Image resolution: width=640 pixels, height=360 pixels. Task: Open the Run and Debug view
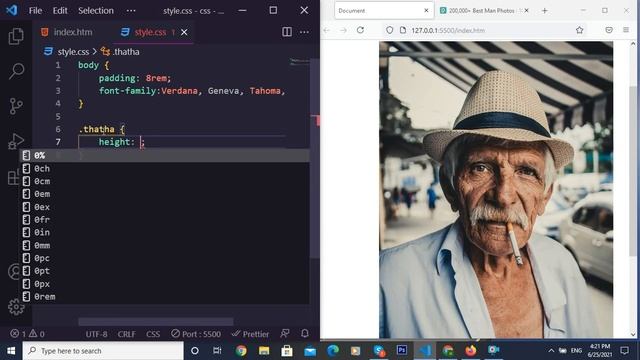[x=16, y=141]
